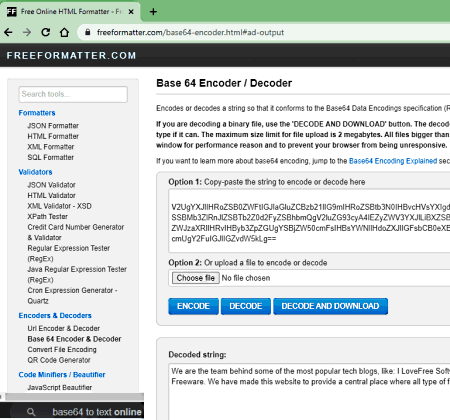The height and width of the screenshot is (420, 450).
Task: Reload the page with the refresh icon
Action: click(46, 32)
